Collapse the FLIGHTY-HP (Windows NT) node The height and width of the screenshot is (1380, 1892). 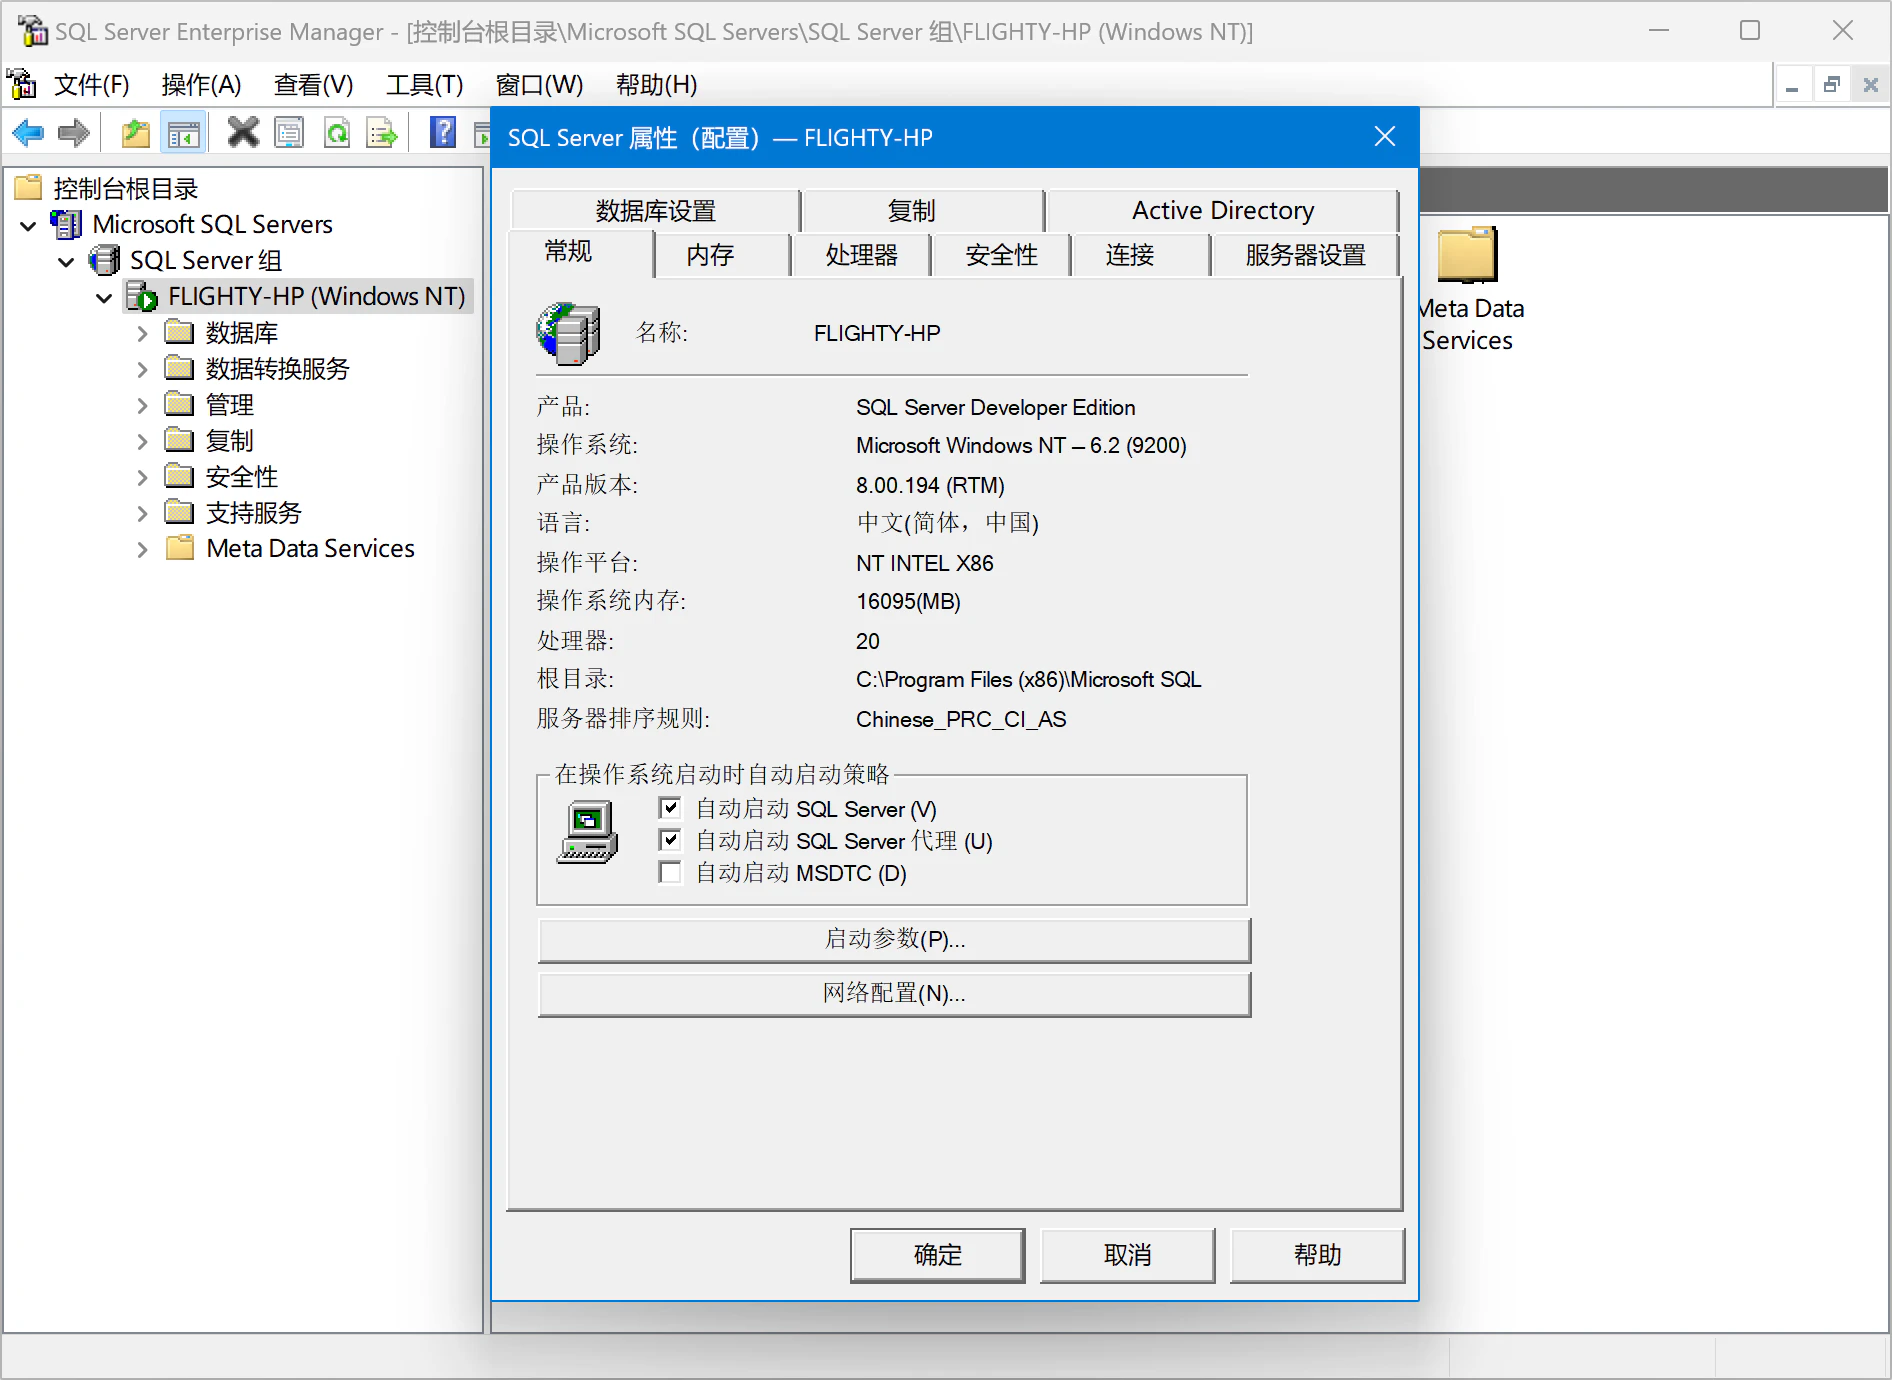pyautogui.click(x=104, y=298)
